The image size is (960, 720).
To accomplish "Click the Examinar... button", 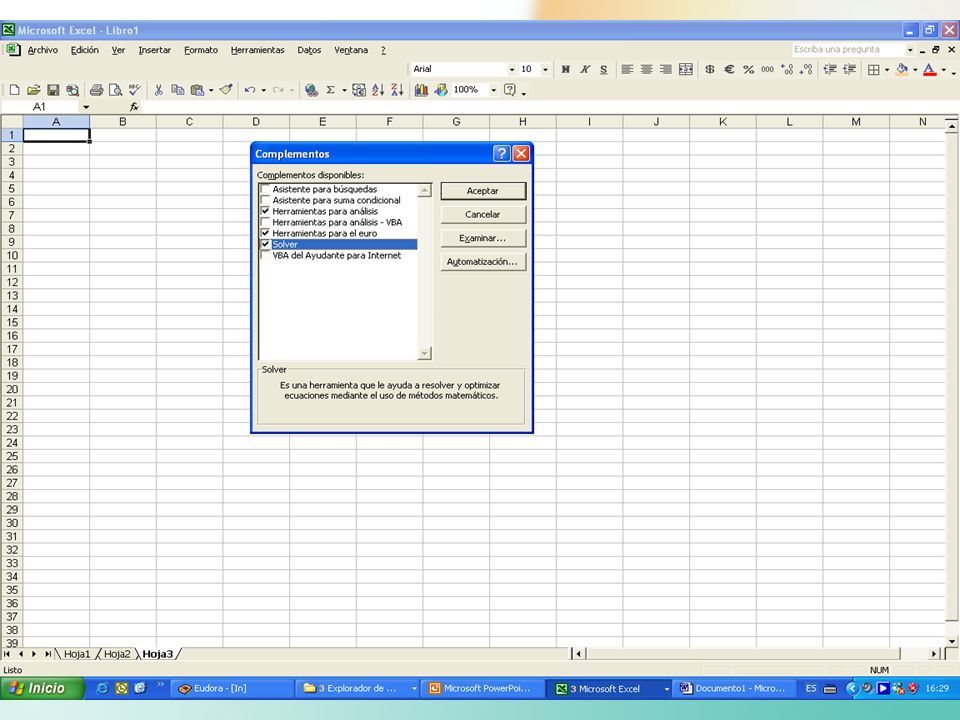I will click(x=483, y=238).
